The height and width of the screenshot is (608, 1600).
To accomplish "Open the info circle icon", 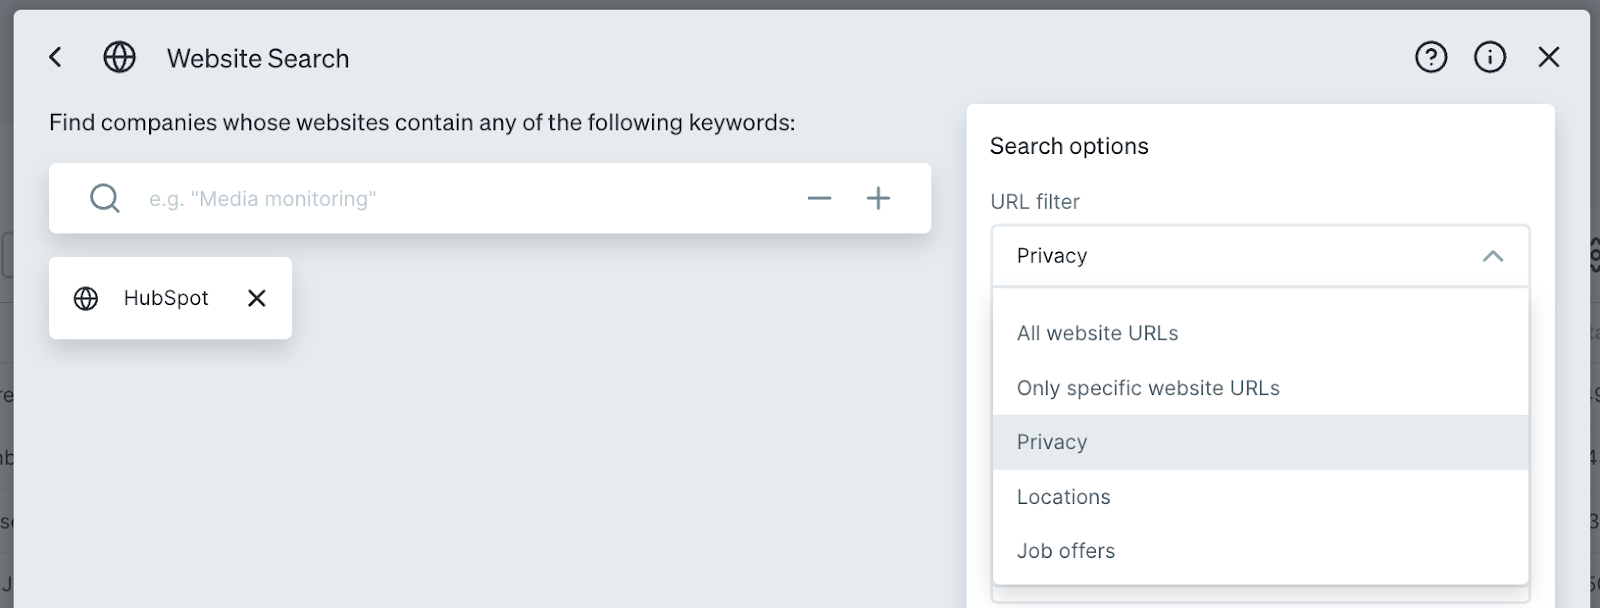I will [x=1490, y=58].
